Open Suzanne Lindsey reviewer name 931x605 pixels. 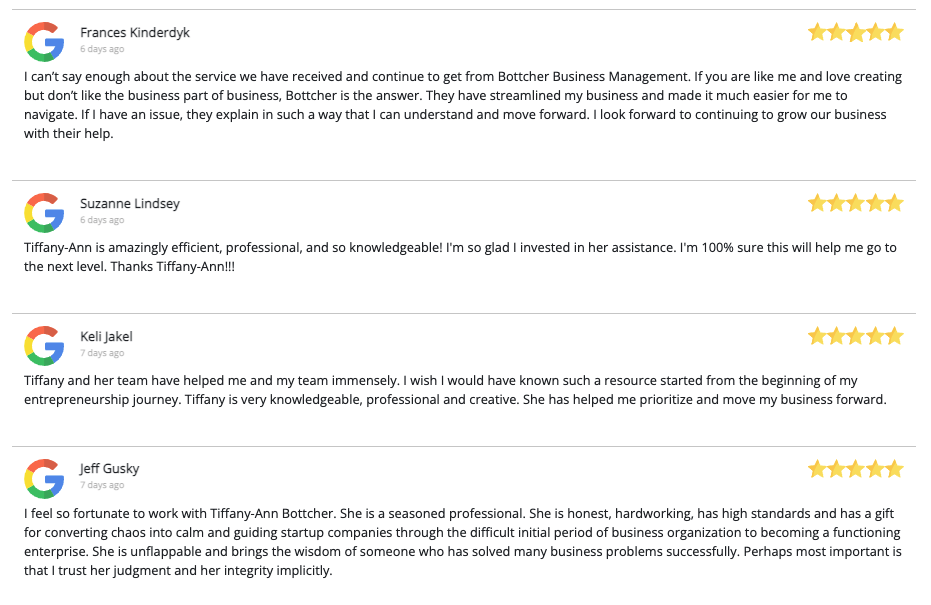130,204
